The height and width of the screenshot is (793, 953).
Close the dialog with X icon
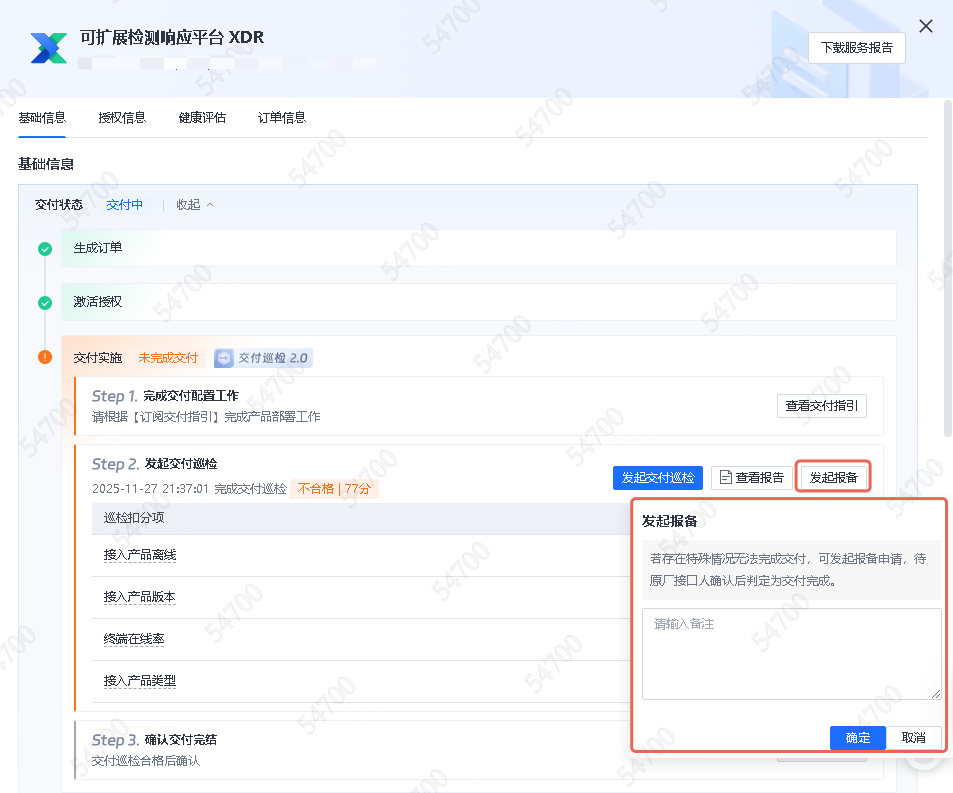click(926, 27)
